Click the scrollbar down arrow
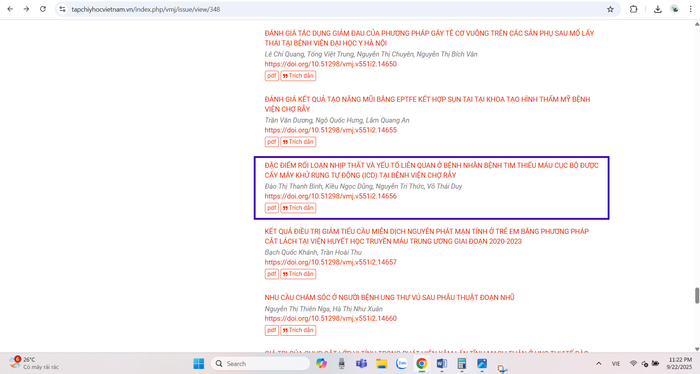 point(696,349)
